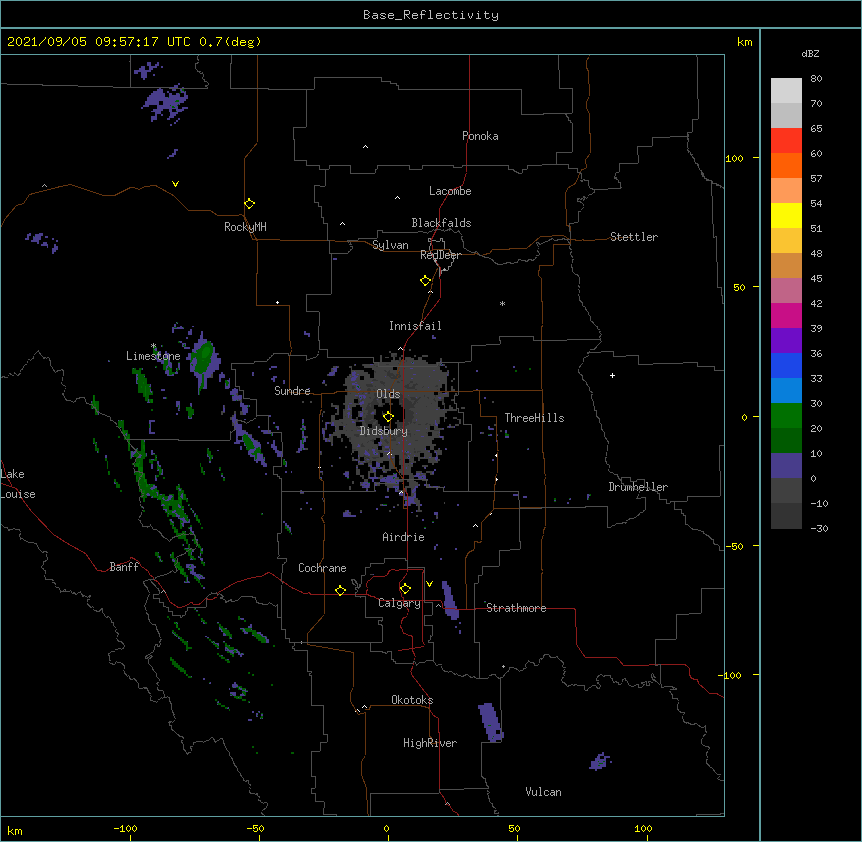Click the white plus marker east of Three Hills
This screenshot has width=862, height=842.
[612, 375]
